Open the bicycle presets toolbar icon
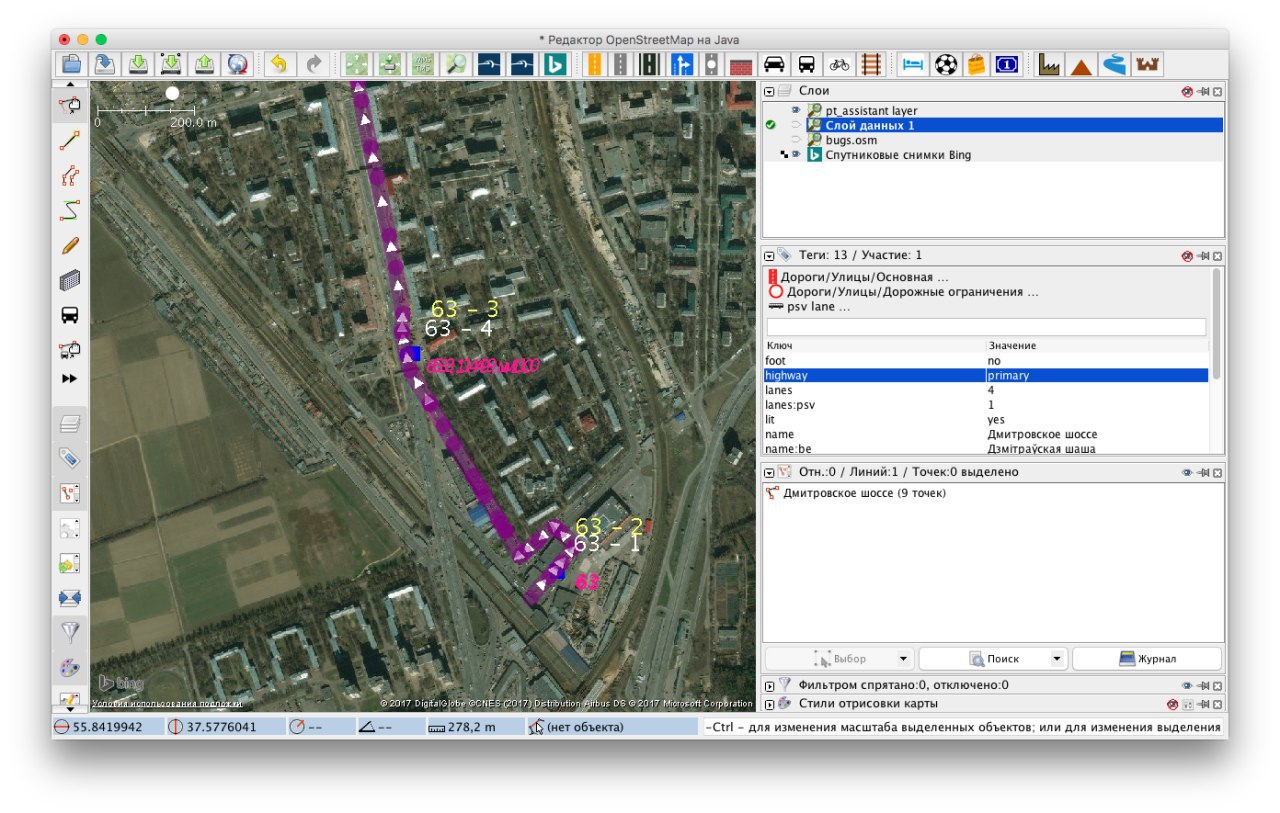Screen dimensions: 1280x813 [839, 65]
